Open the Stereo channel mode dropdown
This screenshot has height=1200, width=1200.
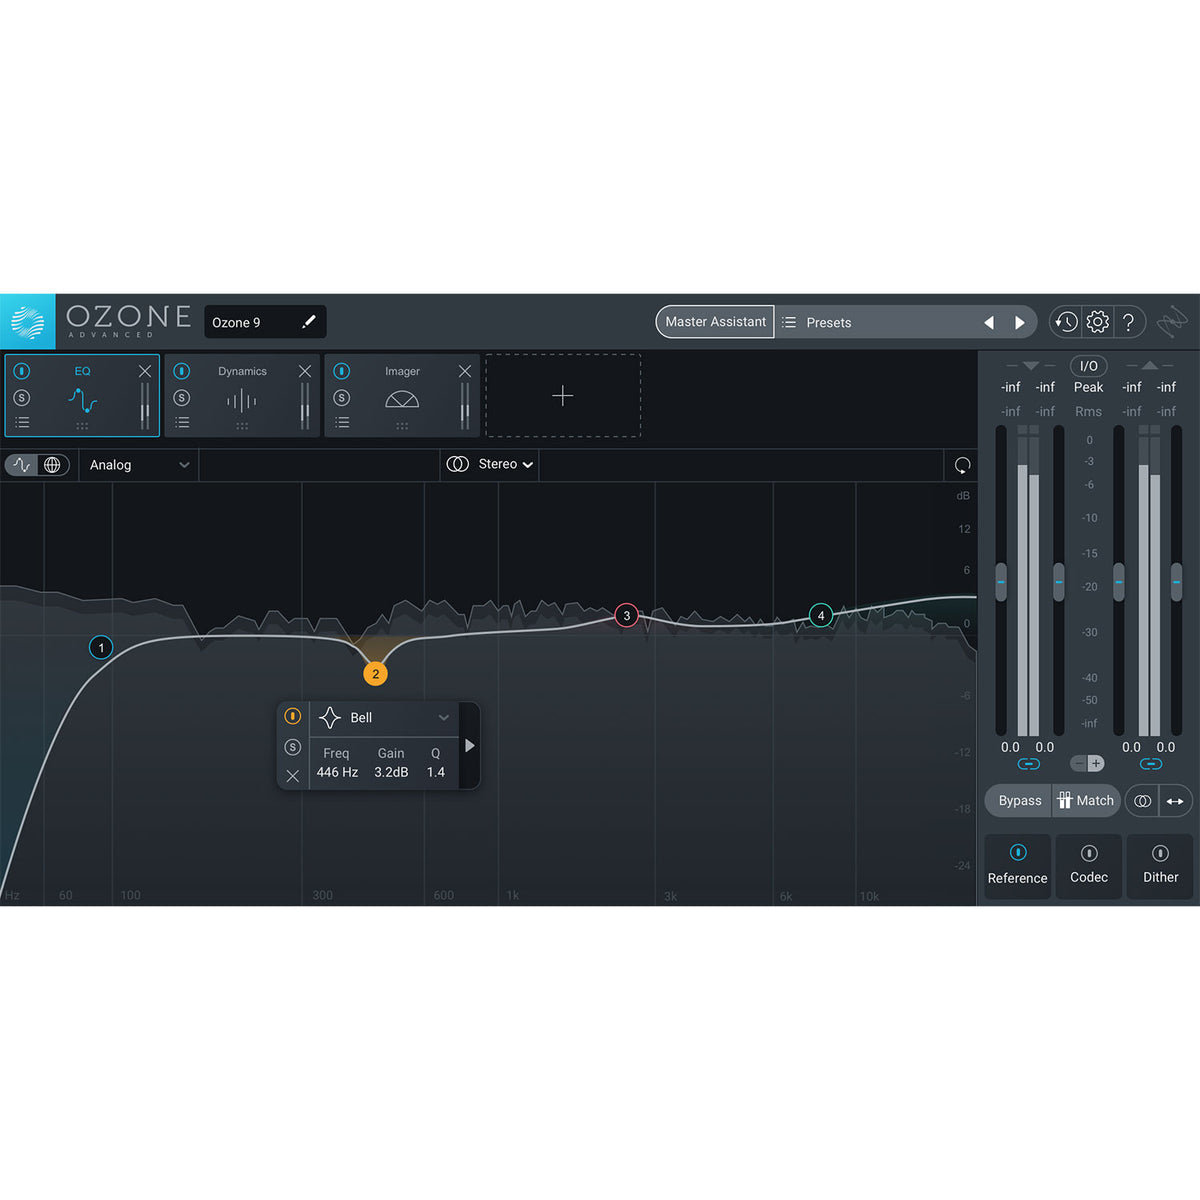(x=505, y=464)
